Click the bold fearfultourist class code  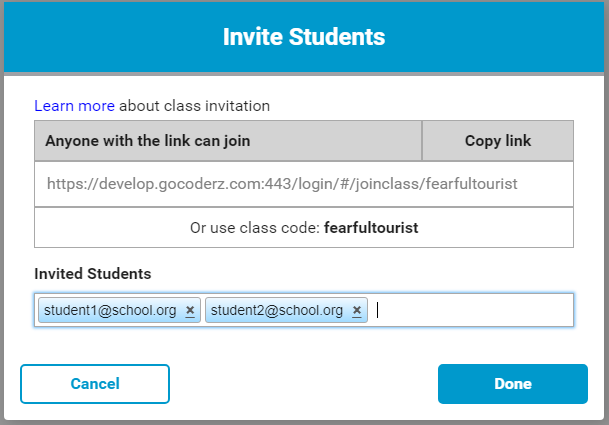371,228
